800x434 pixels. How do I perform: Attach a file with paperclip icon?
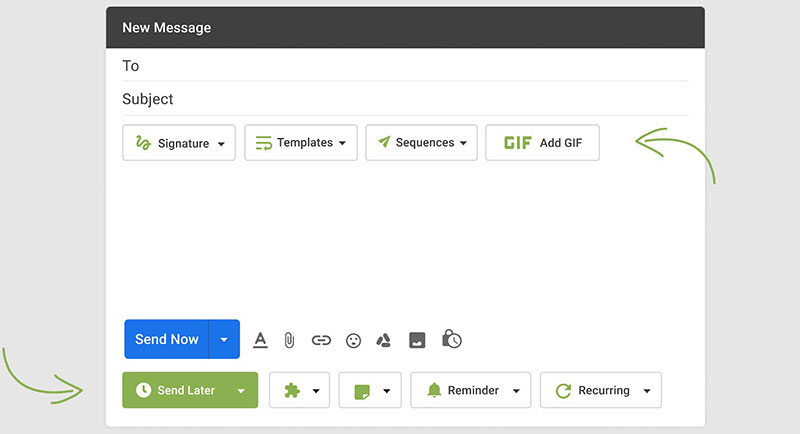point(289,340)
